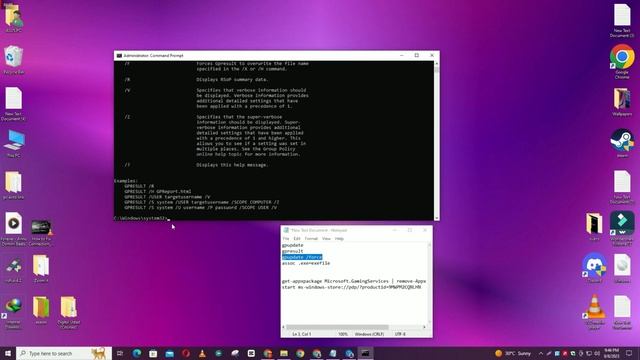Open the Format menu in Notepad
This screenshot has width=640, height=360.
pyautogui.click(x=311, y=238)
